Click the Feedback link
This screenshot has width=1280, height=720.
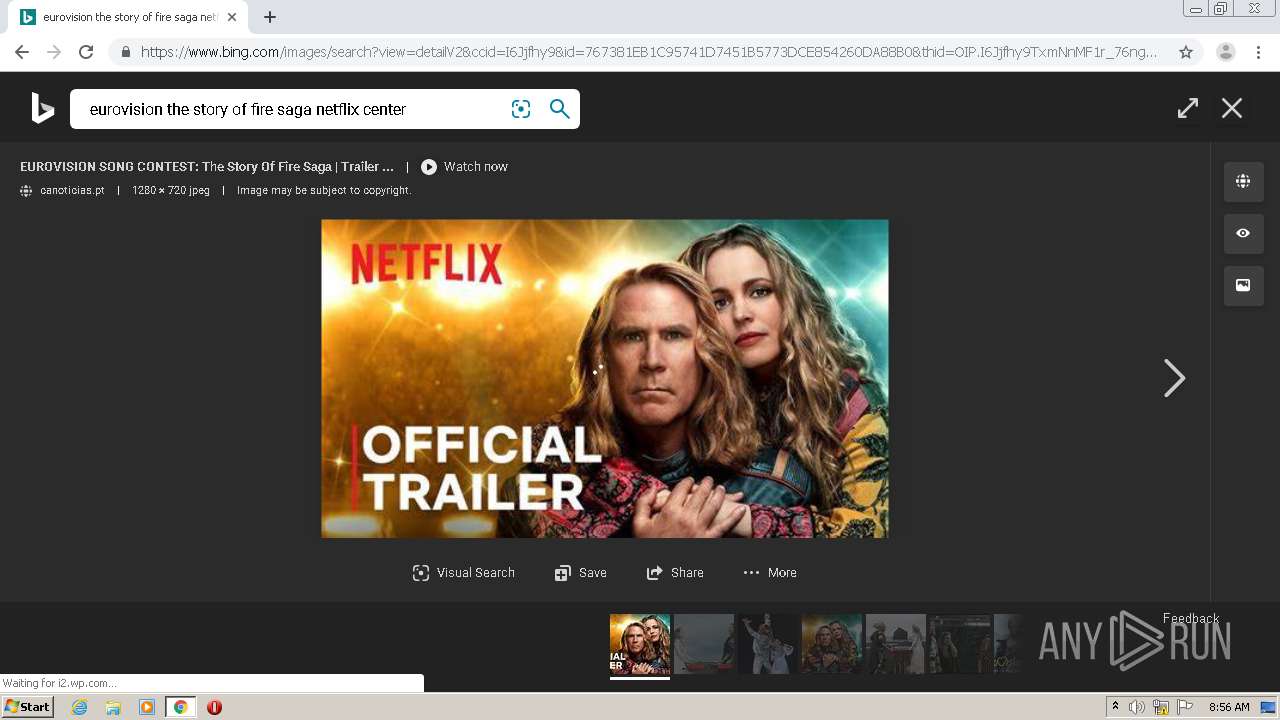tap(1191, 618)
